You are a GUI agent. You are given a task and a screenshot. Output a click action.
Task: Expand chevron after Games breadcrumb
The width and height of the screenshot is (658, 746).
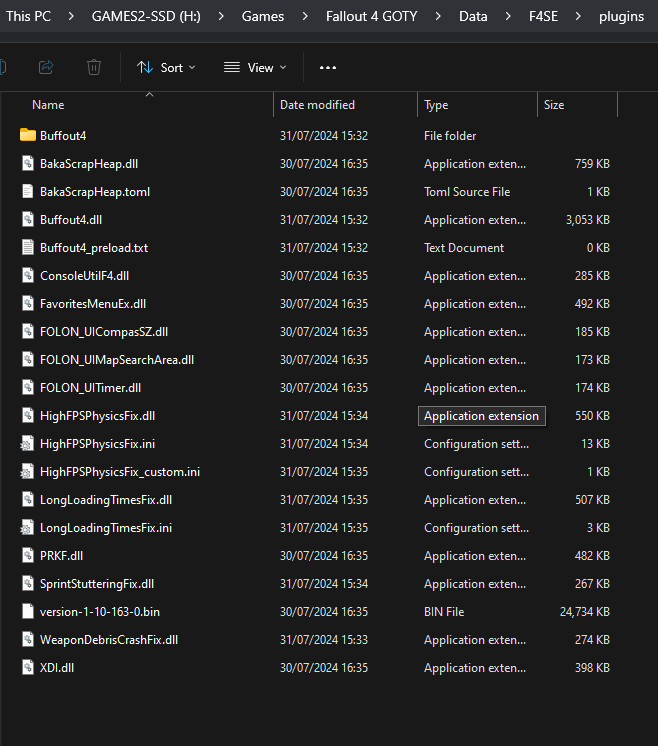pyautogui.click(x=305, y=16)
